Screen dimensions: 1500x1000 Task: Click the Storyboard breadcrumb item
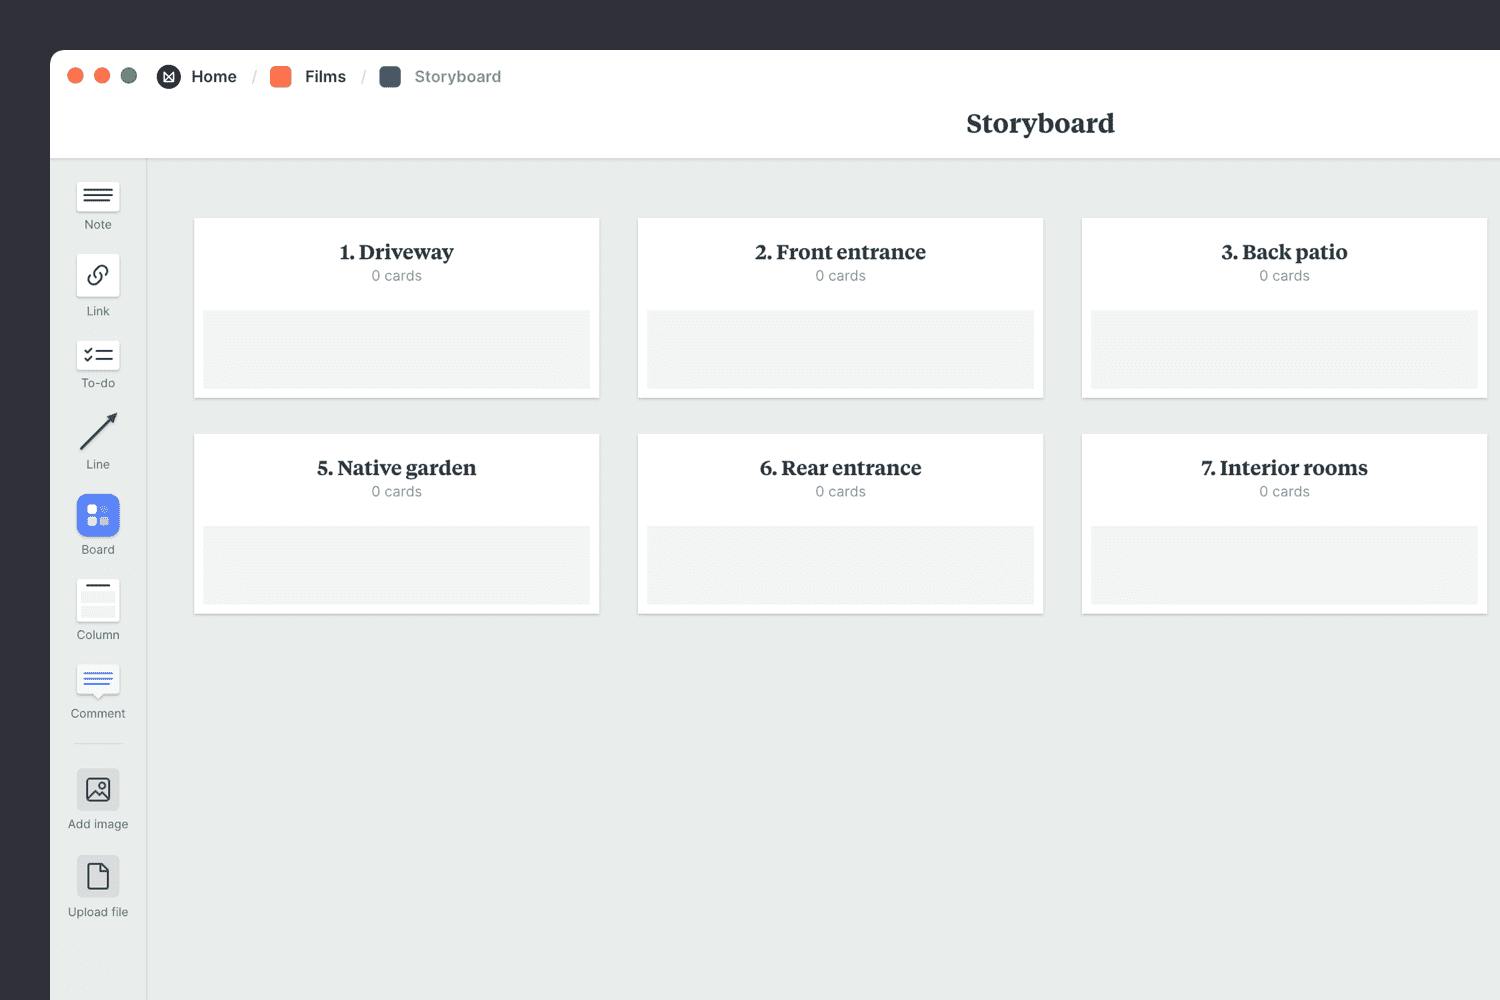(457, 77)
